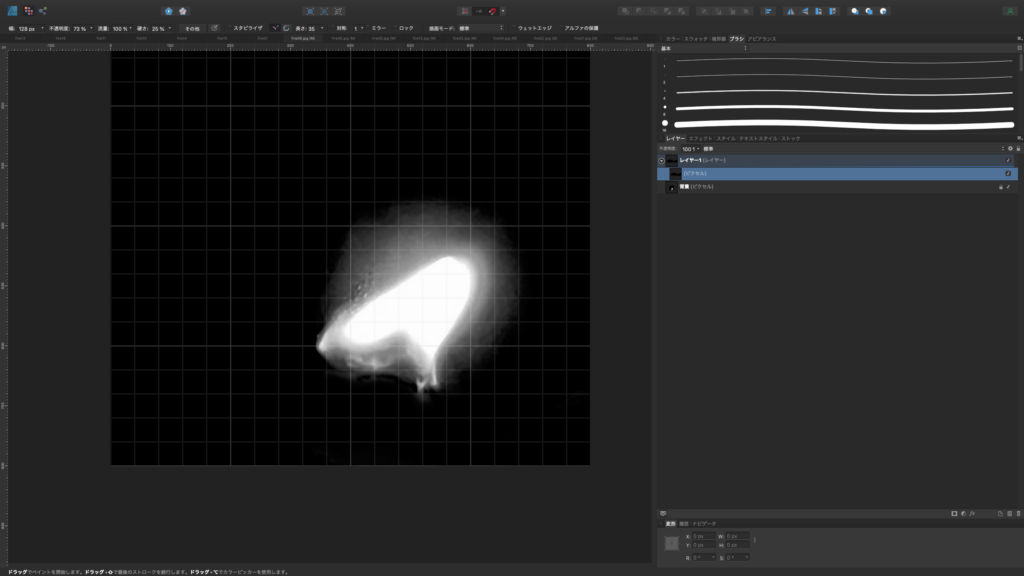Screen dimensions: 1024x576
Task: Open the エフェクト tab
Action: (x=701, y=138)
